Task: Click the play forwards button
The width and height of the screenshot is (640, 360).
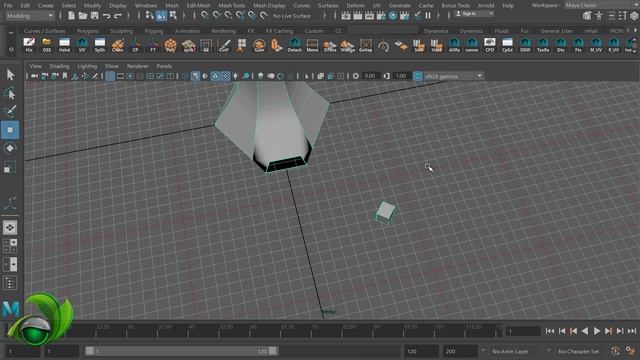Action: (x=597, y=331)
